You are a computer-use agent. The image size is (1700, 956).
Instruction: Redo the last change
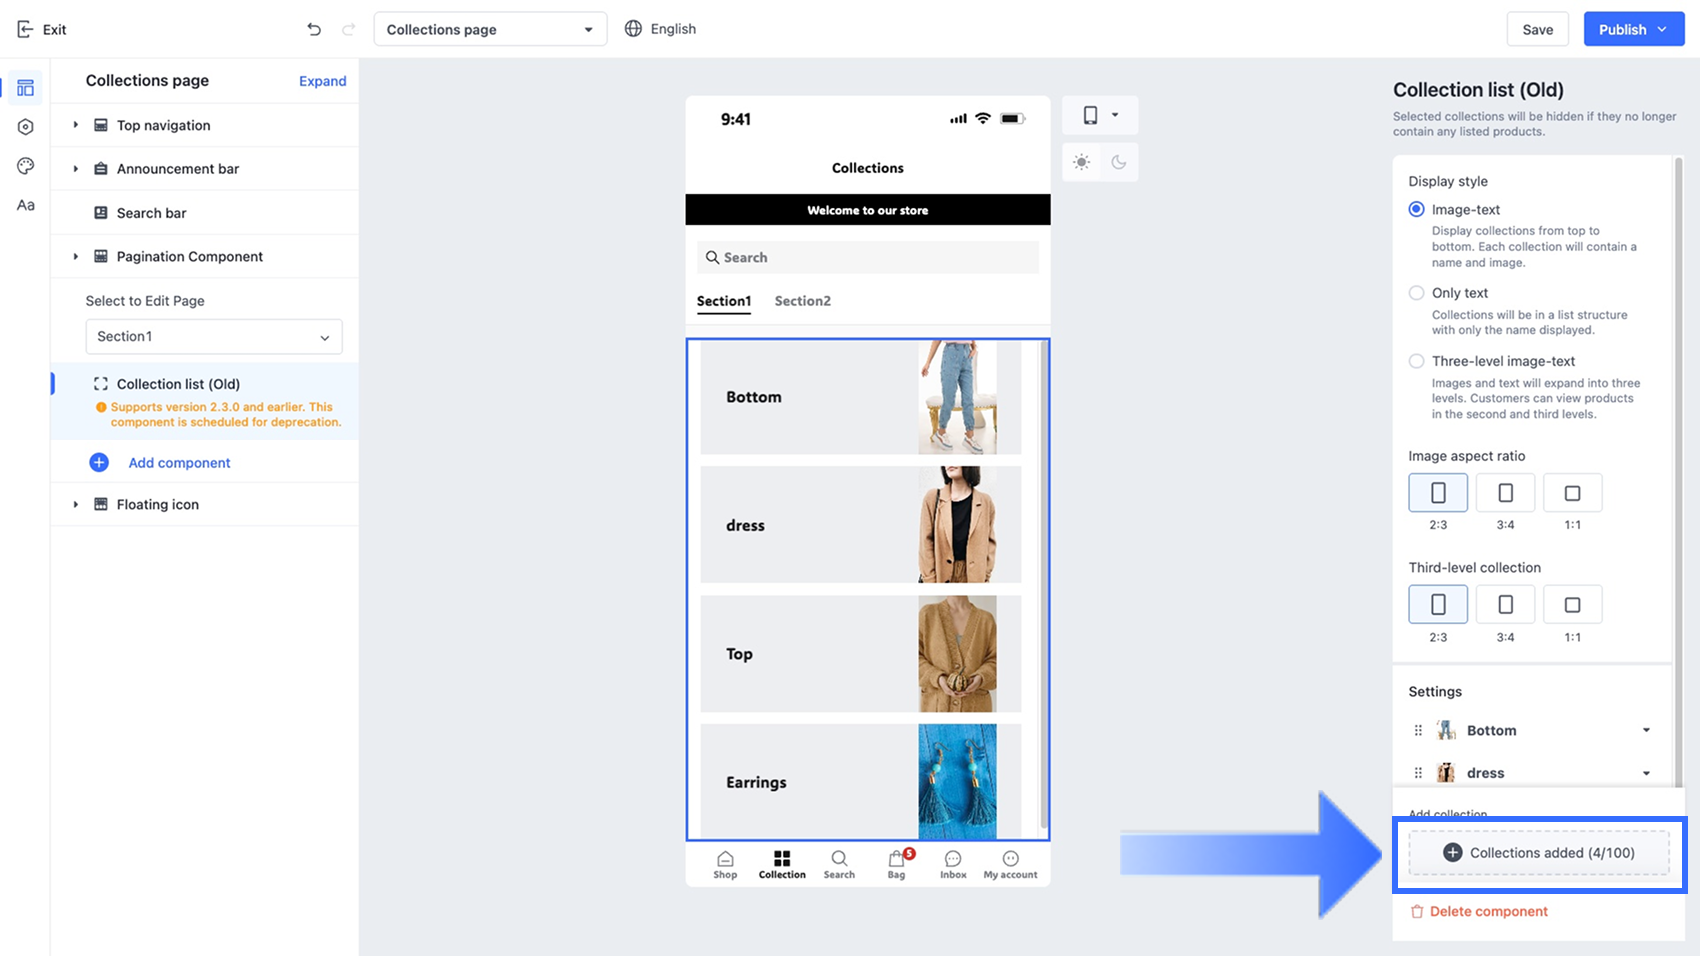[x=348, y=29]
